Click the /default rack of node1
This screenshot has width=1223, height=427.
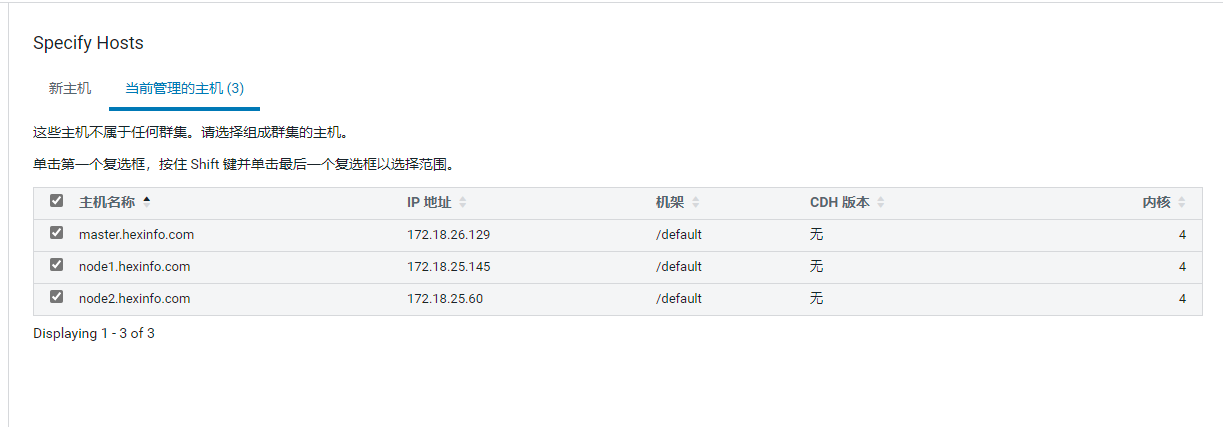(679, 266)
